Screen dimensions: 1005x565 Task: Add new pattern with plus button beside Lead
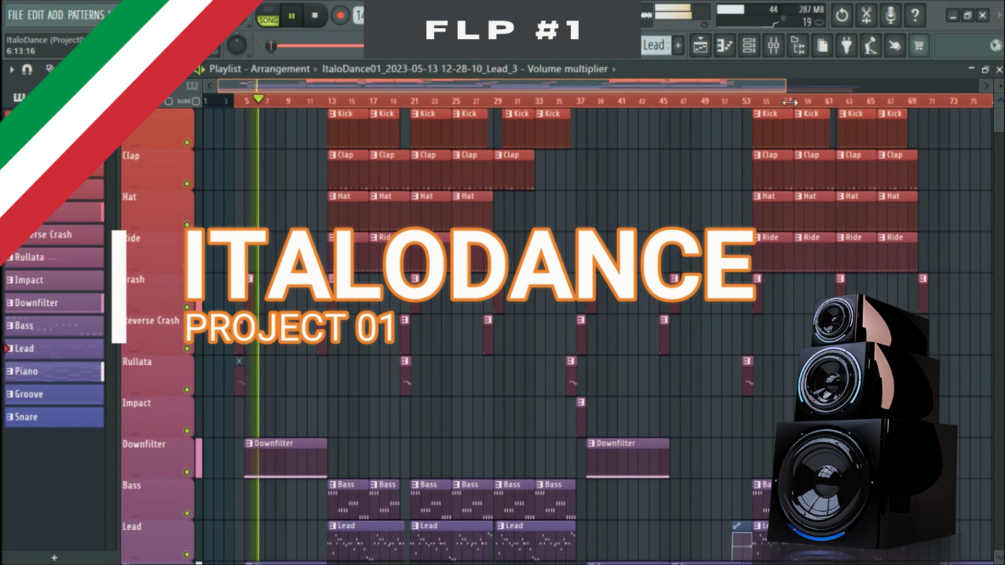click(x=678, y=45)
